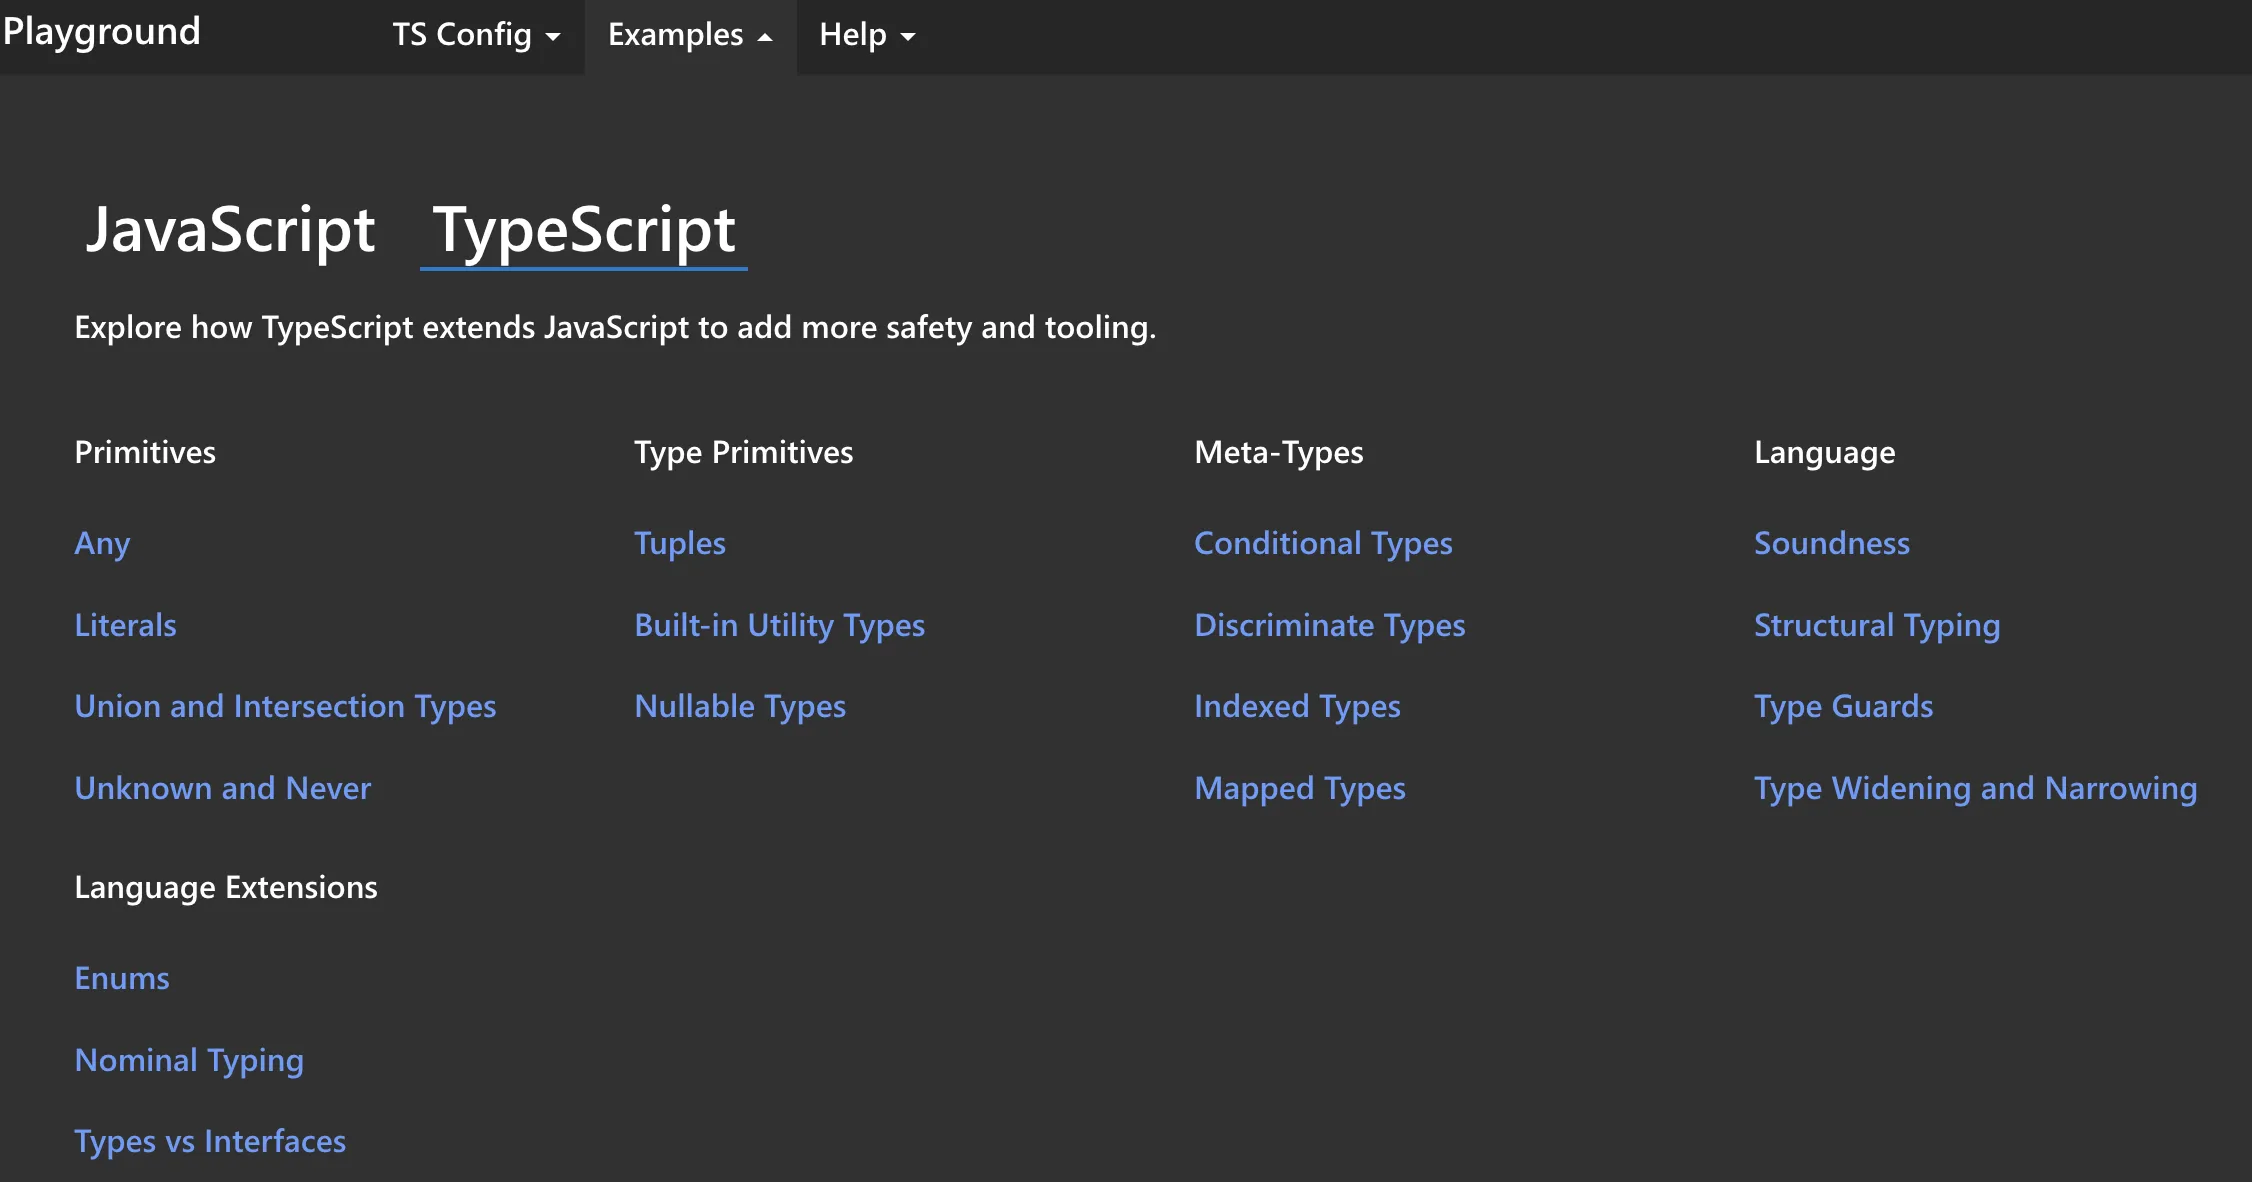Open the Conditional Types example

tap(1323, 543)
